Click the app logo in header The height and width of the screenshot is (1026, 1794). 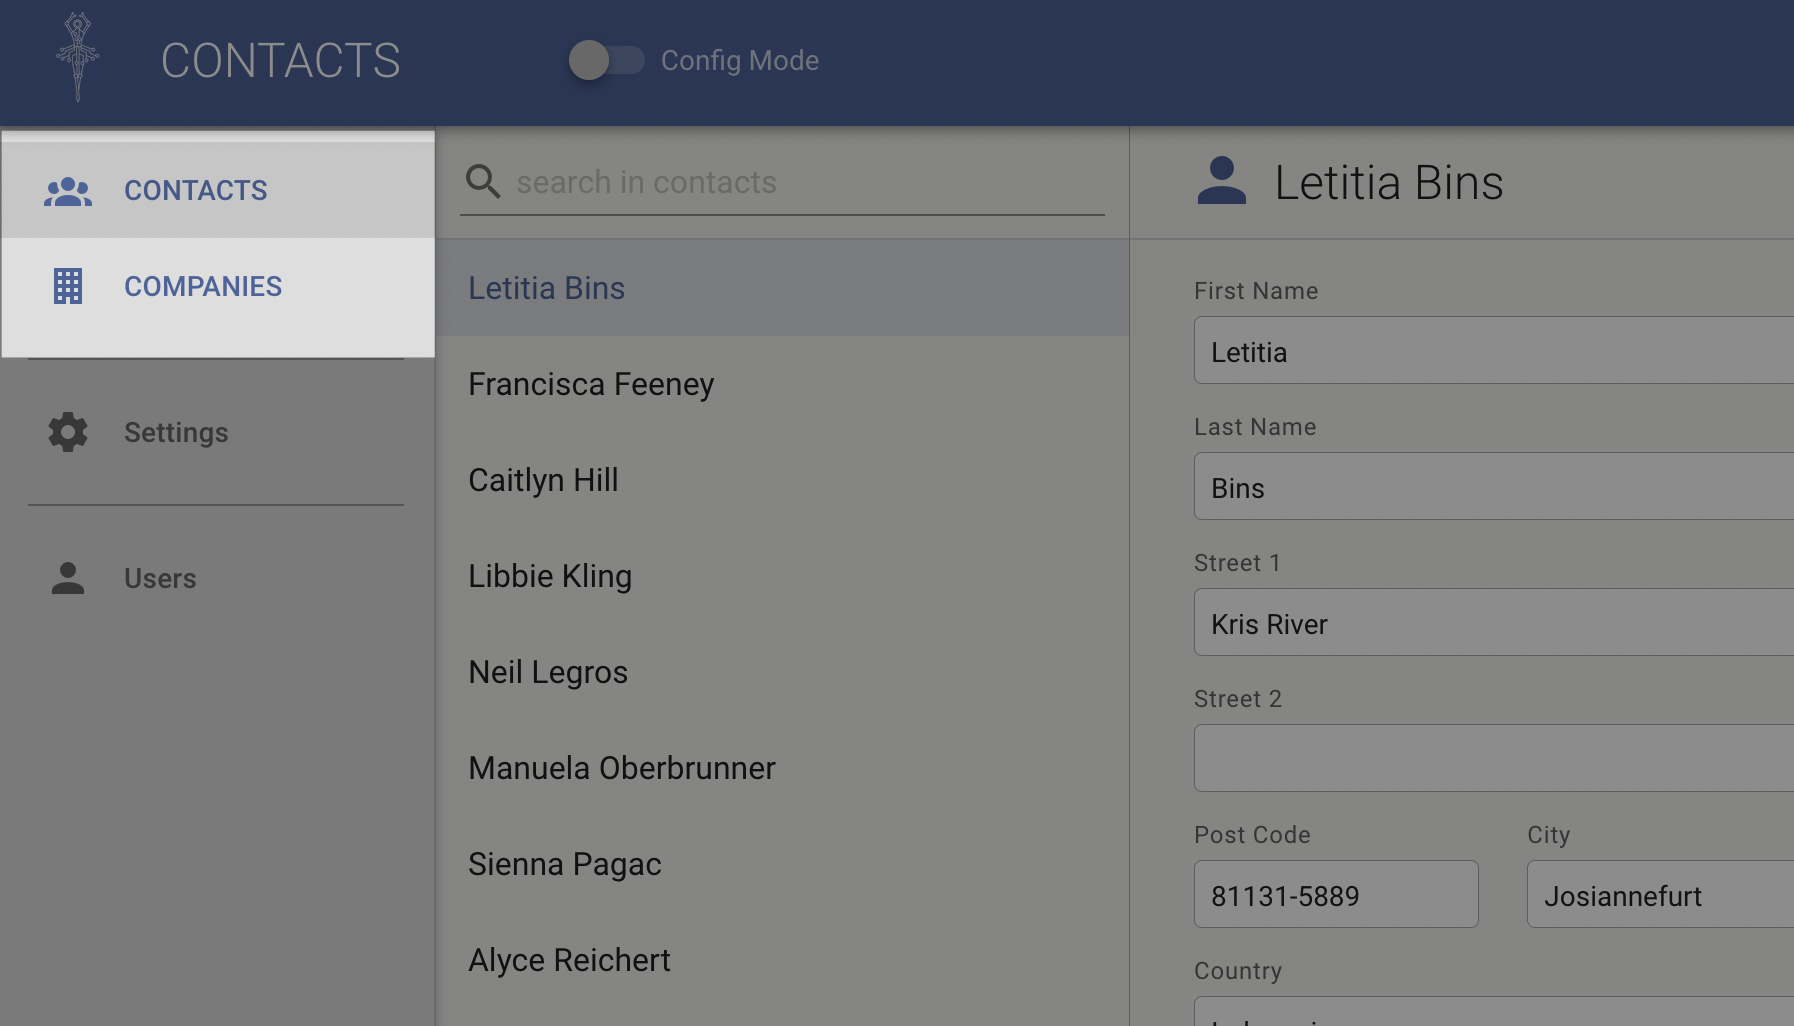[x=77, y=58]
